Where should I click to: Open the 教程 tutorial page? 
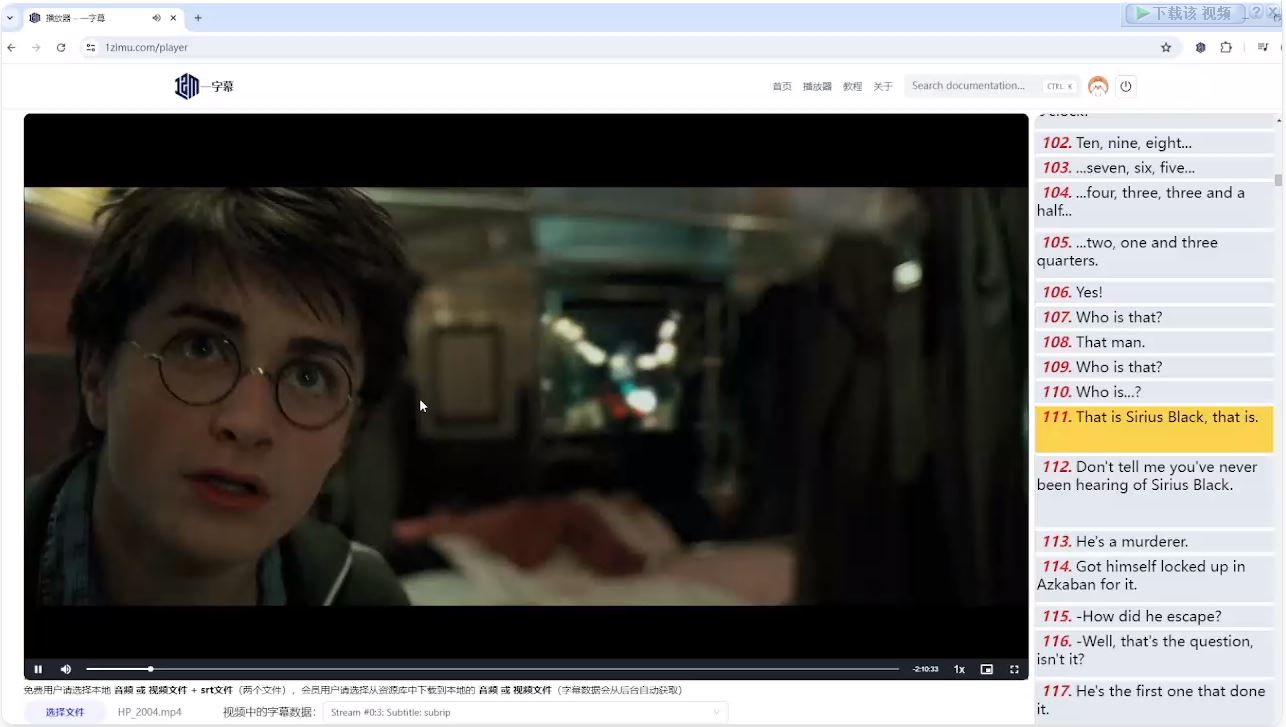click(x=852, y=87)
